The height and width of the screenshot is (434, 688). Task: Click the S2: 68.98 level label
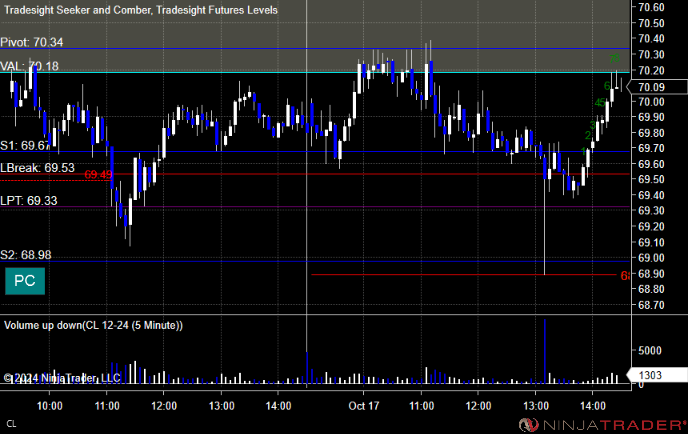click(26, 255)
